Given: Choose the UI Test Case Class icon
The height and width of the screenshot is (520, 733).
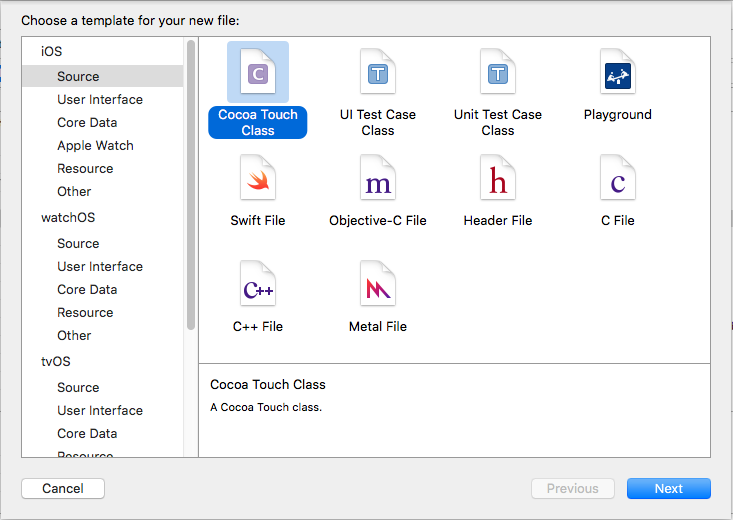Looking at the screenshot, I should tap(378, 73).
